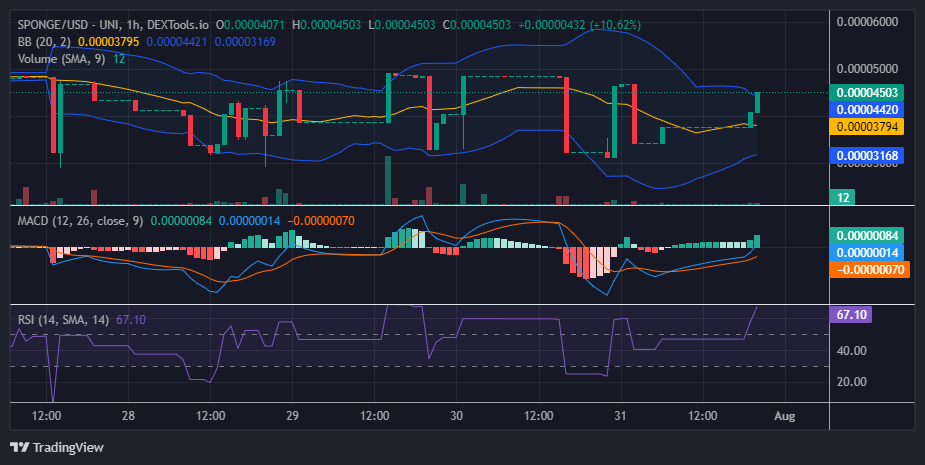This screenshot has height=465, width=925.
Task: Click the latest green candlestick on price chart
Action: [x=757, y=103]
